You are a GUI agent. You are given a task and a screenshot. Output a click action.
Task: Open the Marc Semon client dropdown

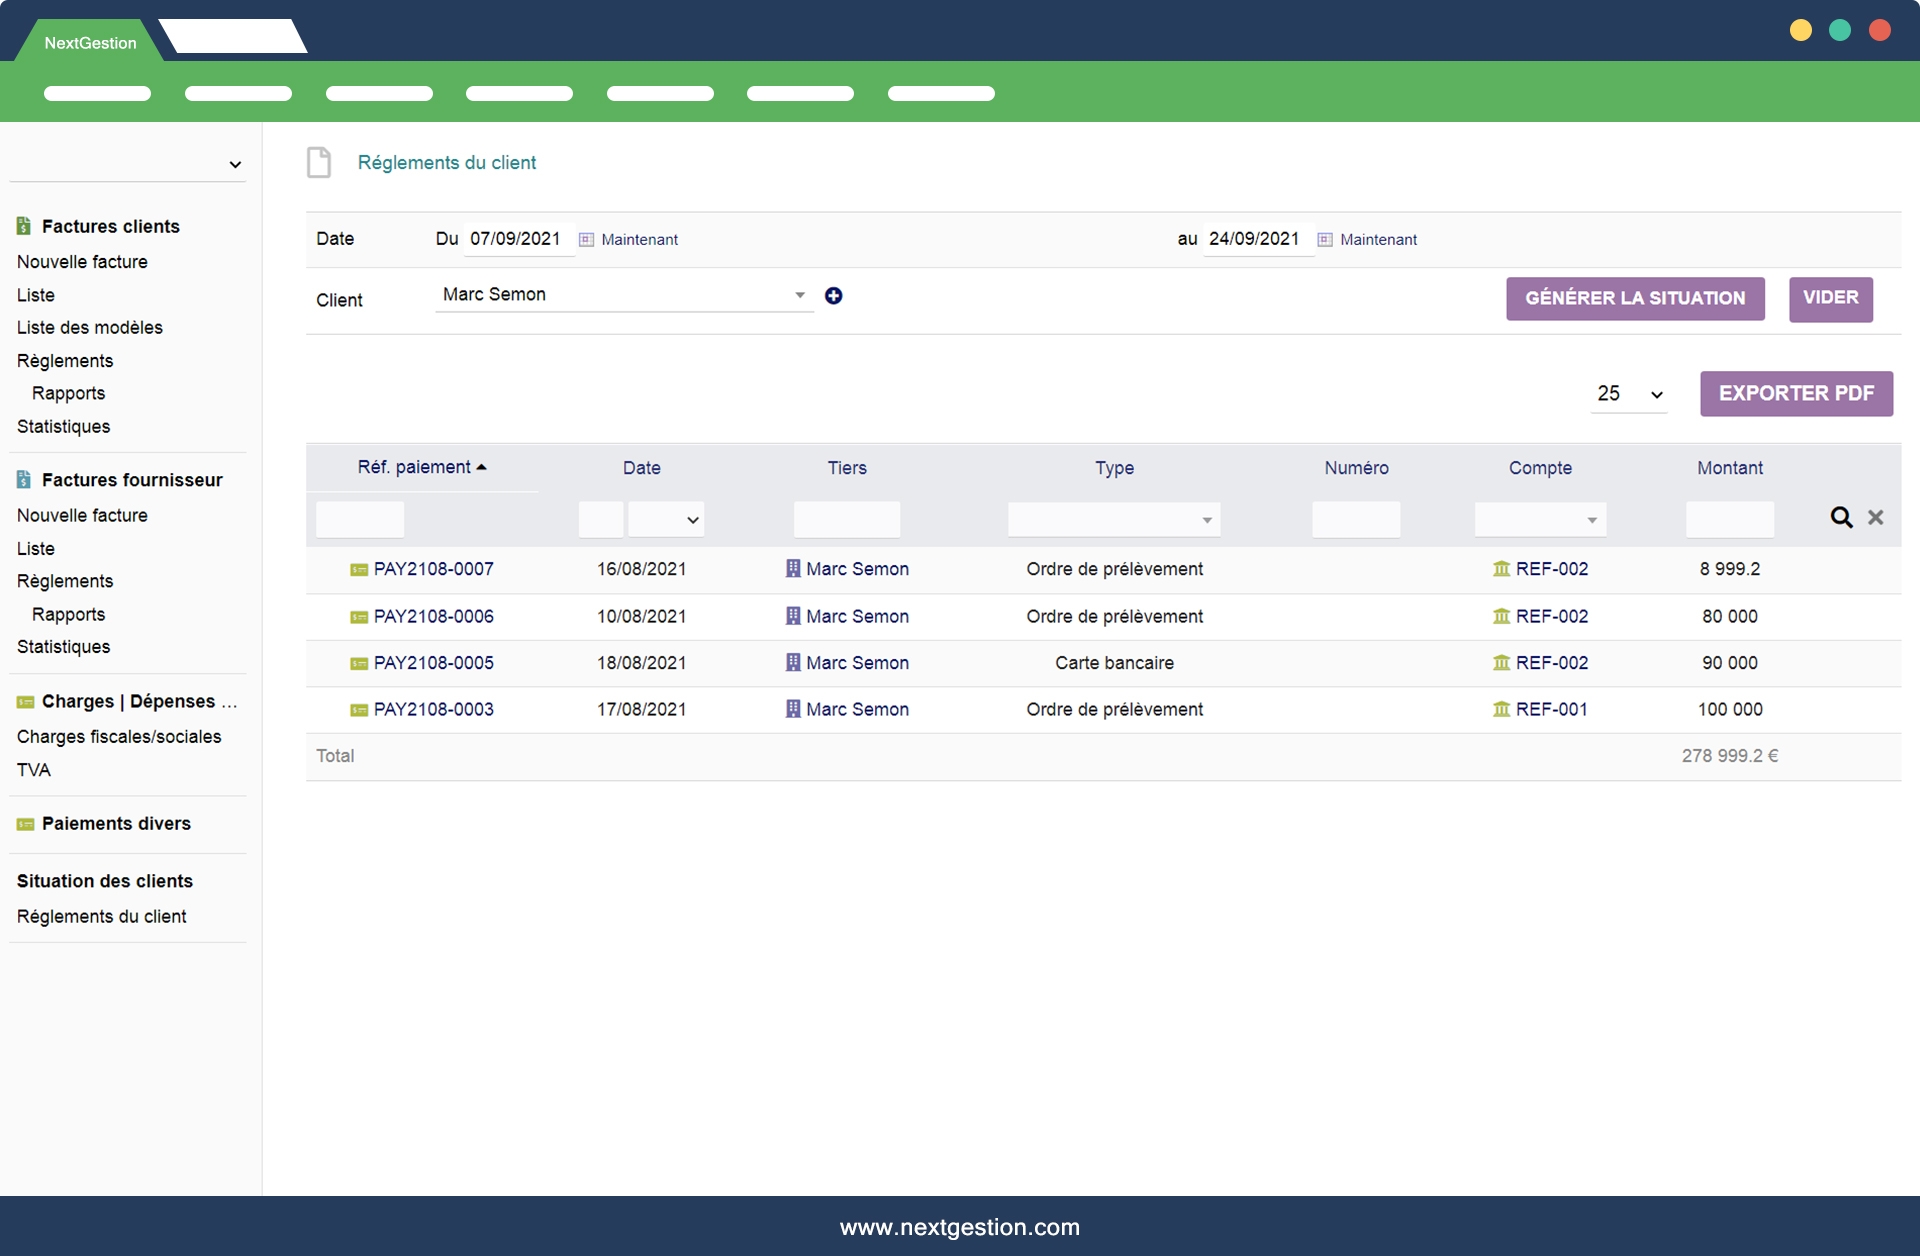coord(624,295)
